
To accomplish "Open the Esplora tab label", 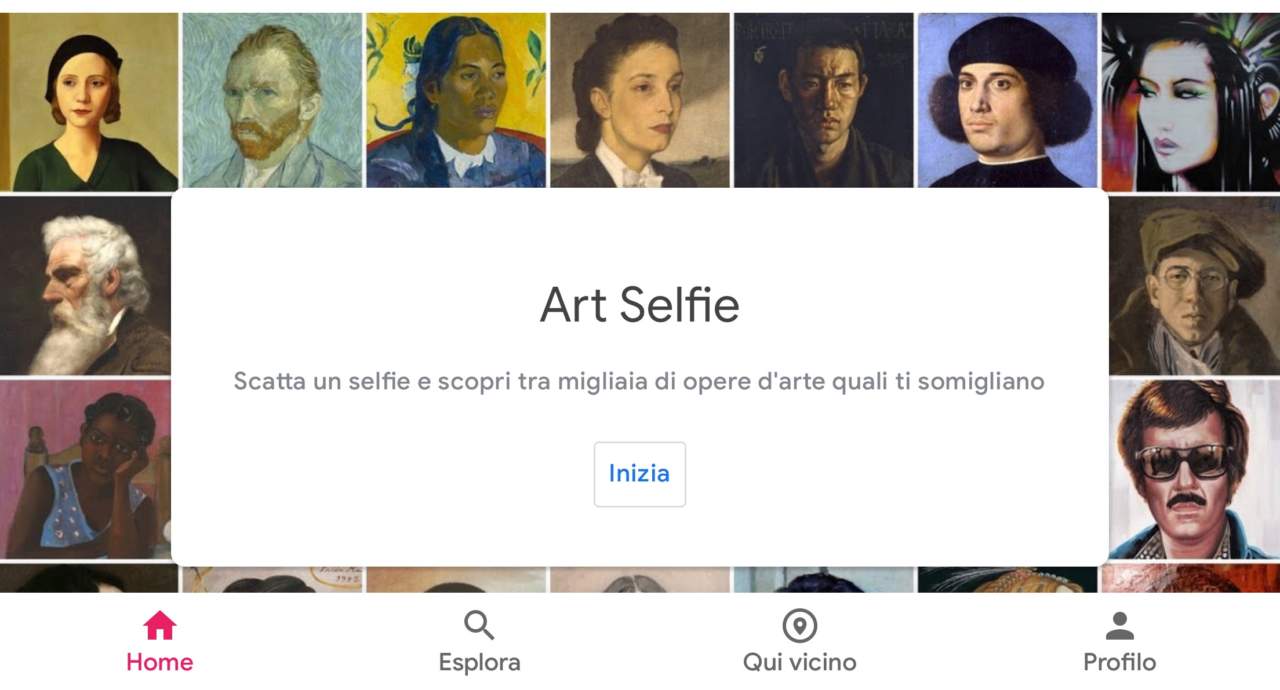I will coord(479,662).
